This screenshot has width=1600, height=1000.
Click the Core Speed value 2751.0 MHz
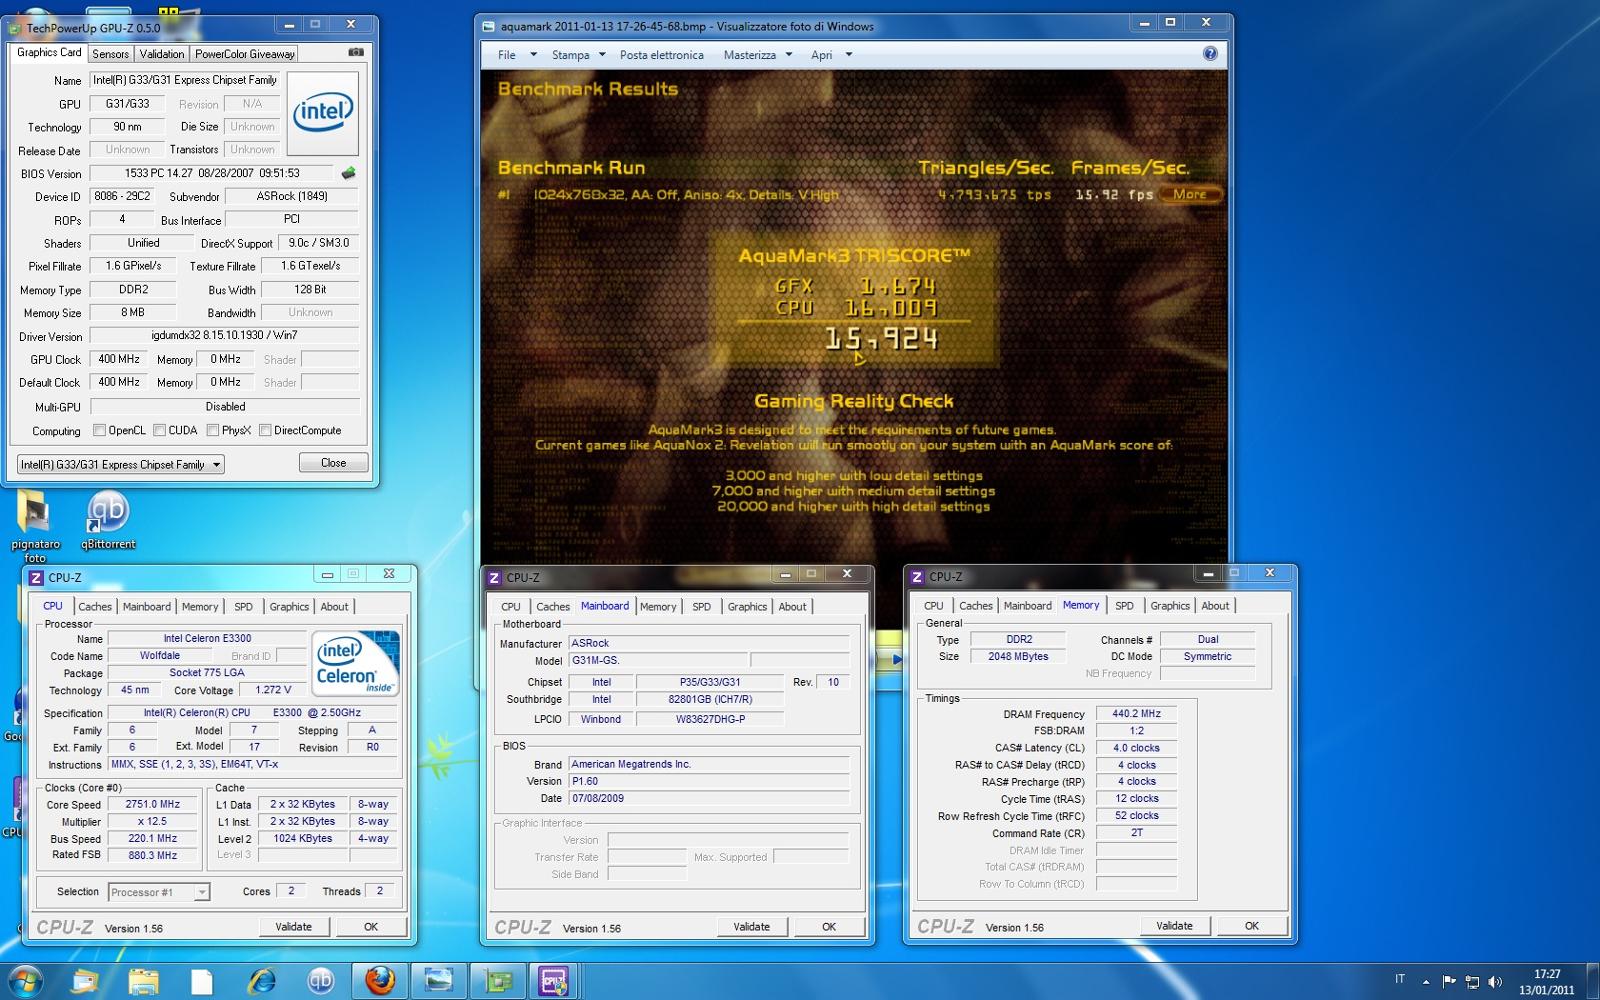point(152,804)
